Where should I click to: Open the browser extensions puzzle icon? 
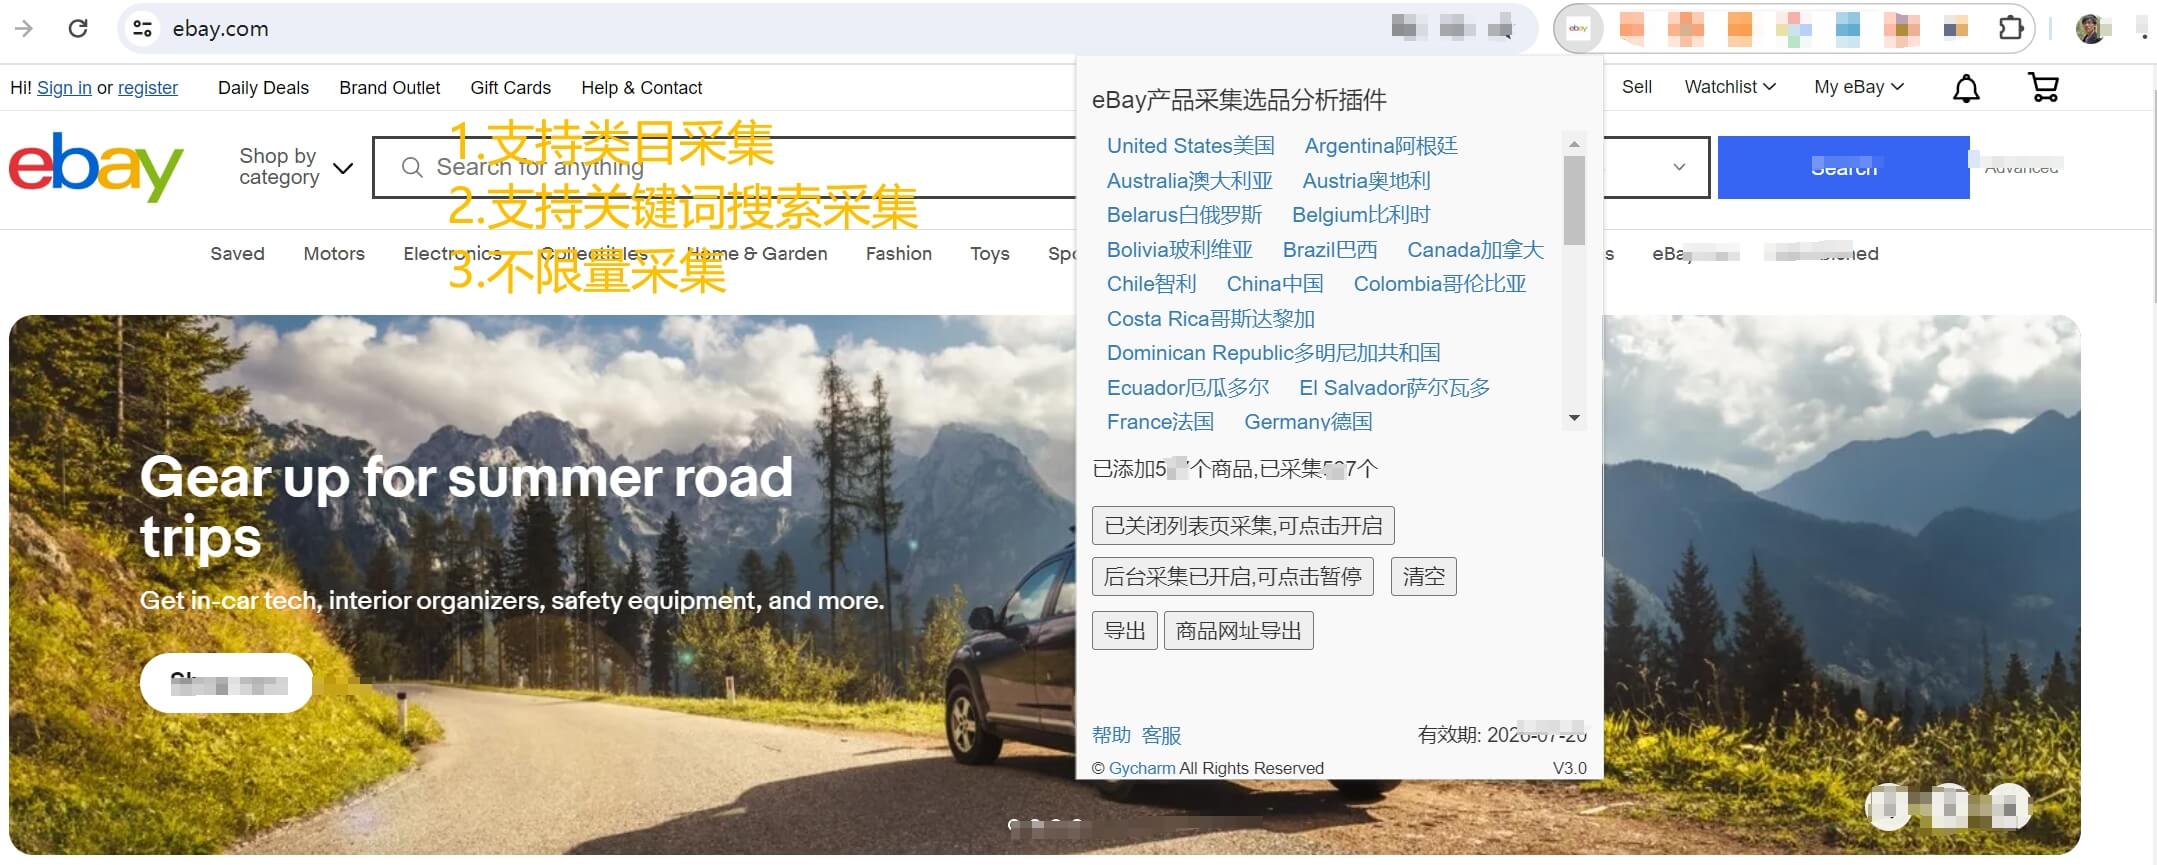(x=2011, y=28)
